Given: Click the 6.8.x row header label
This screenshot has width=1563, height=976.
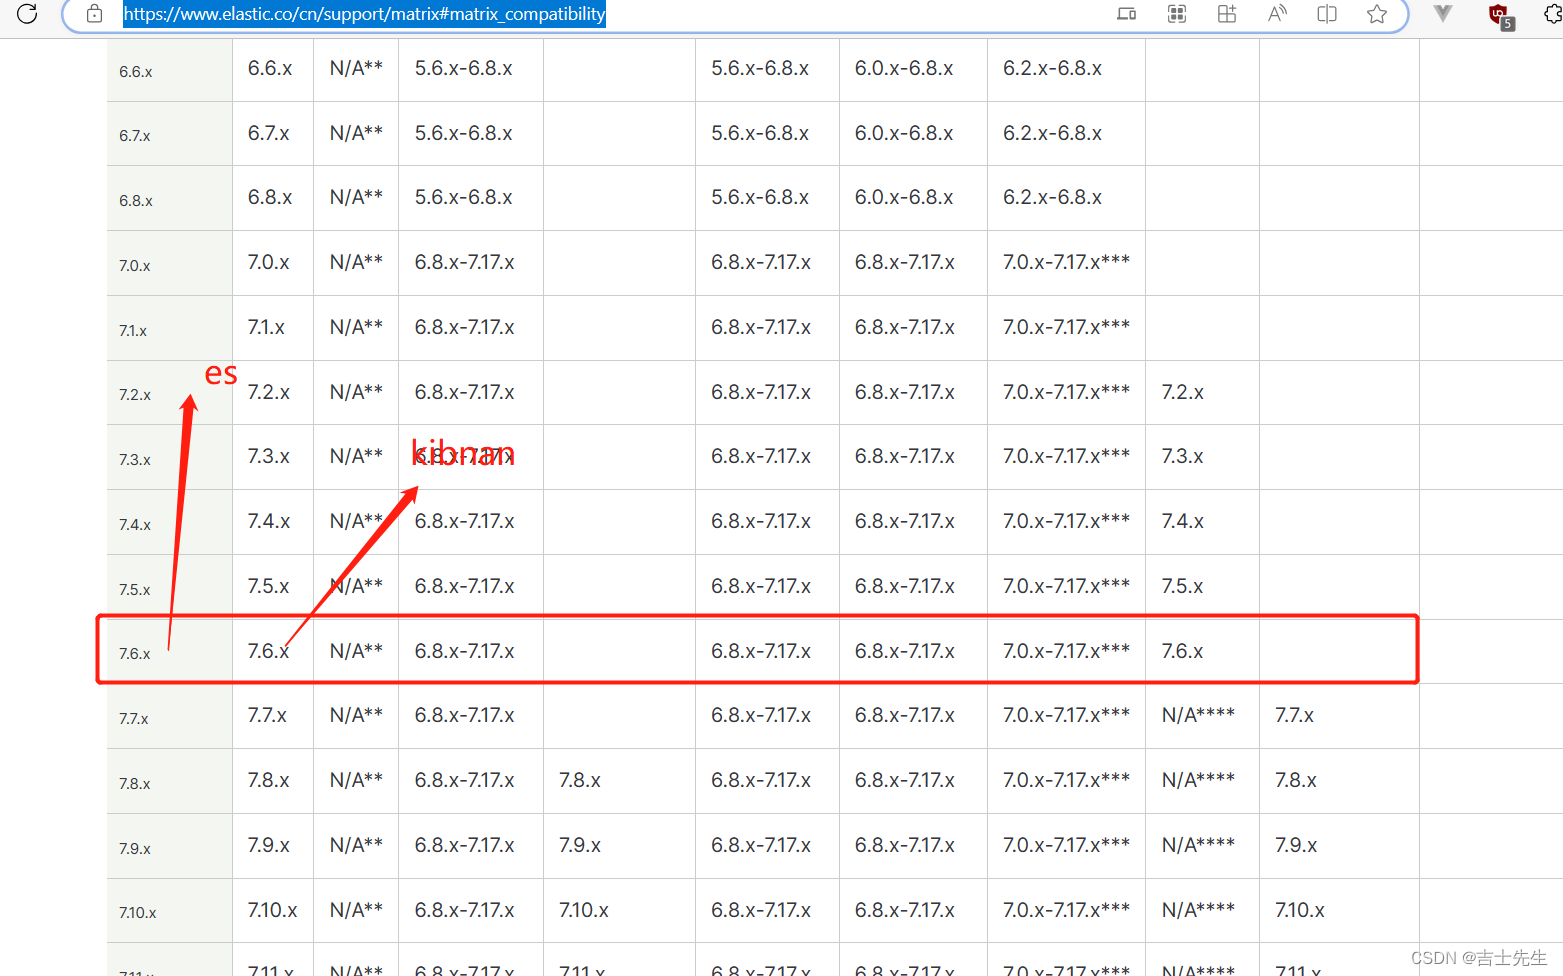Looking at the screenshot, I should click(x=136, y=201).
